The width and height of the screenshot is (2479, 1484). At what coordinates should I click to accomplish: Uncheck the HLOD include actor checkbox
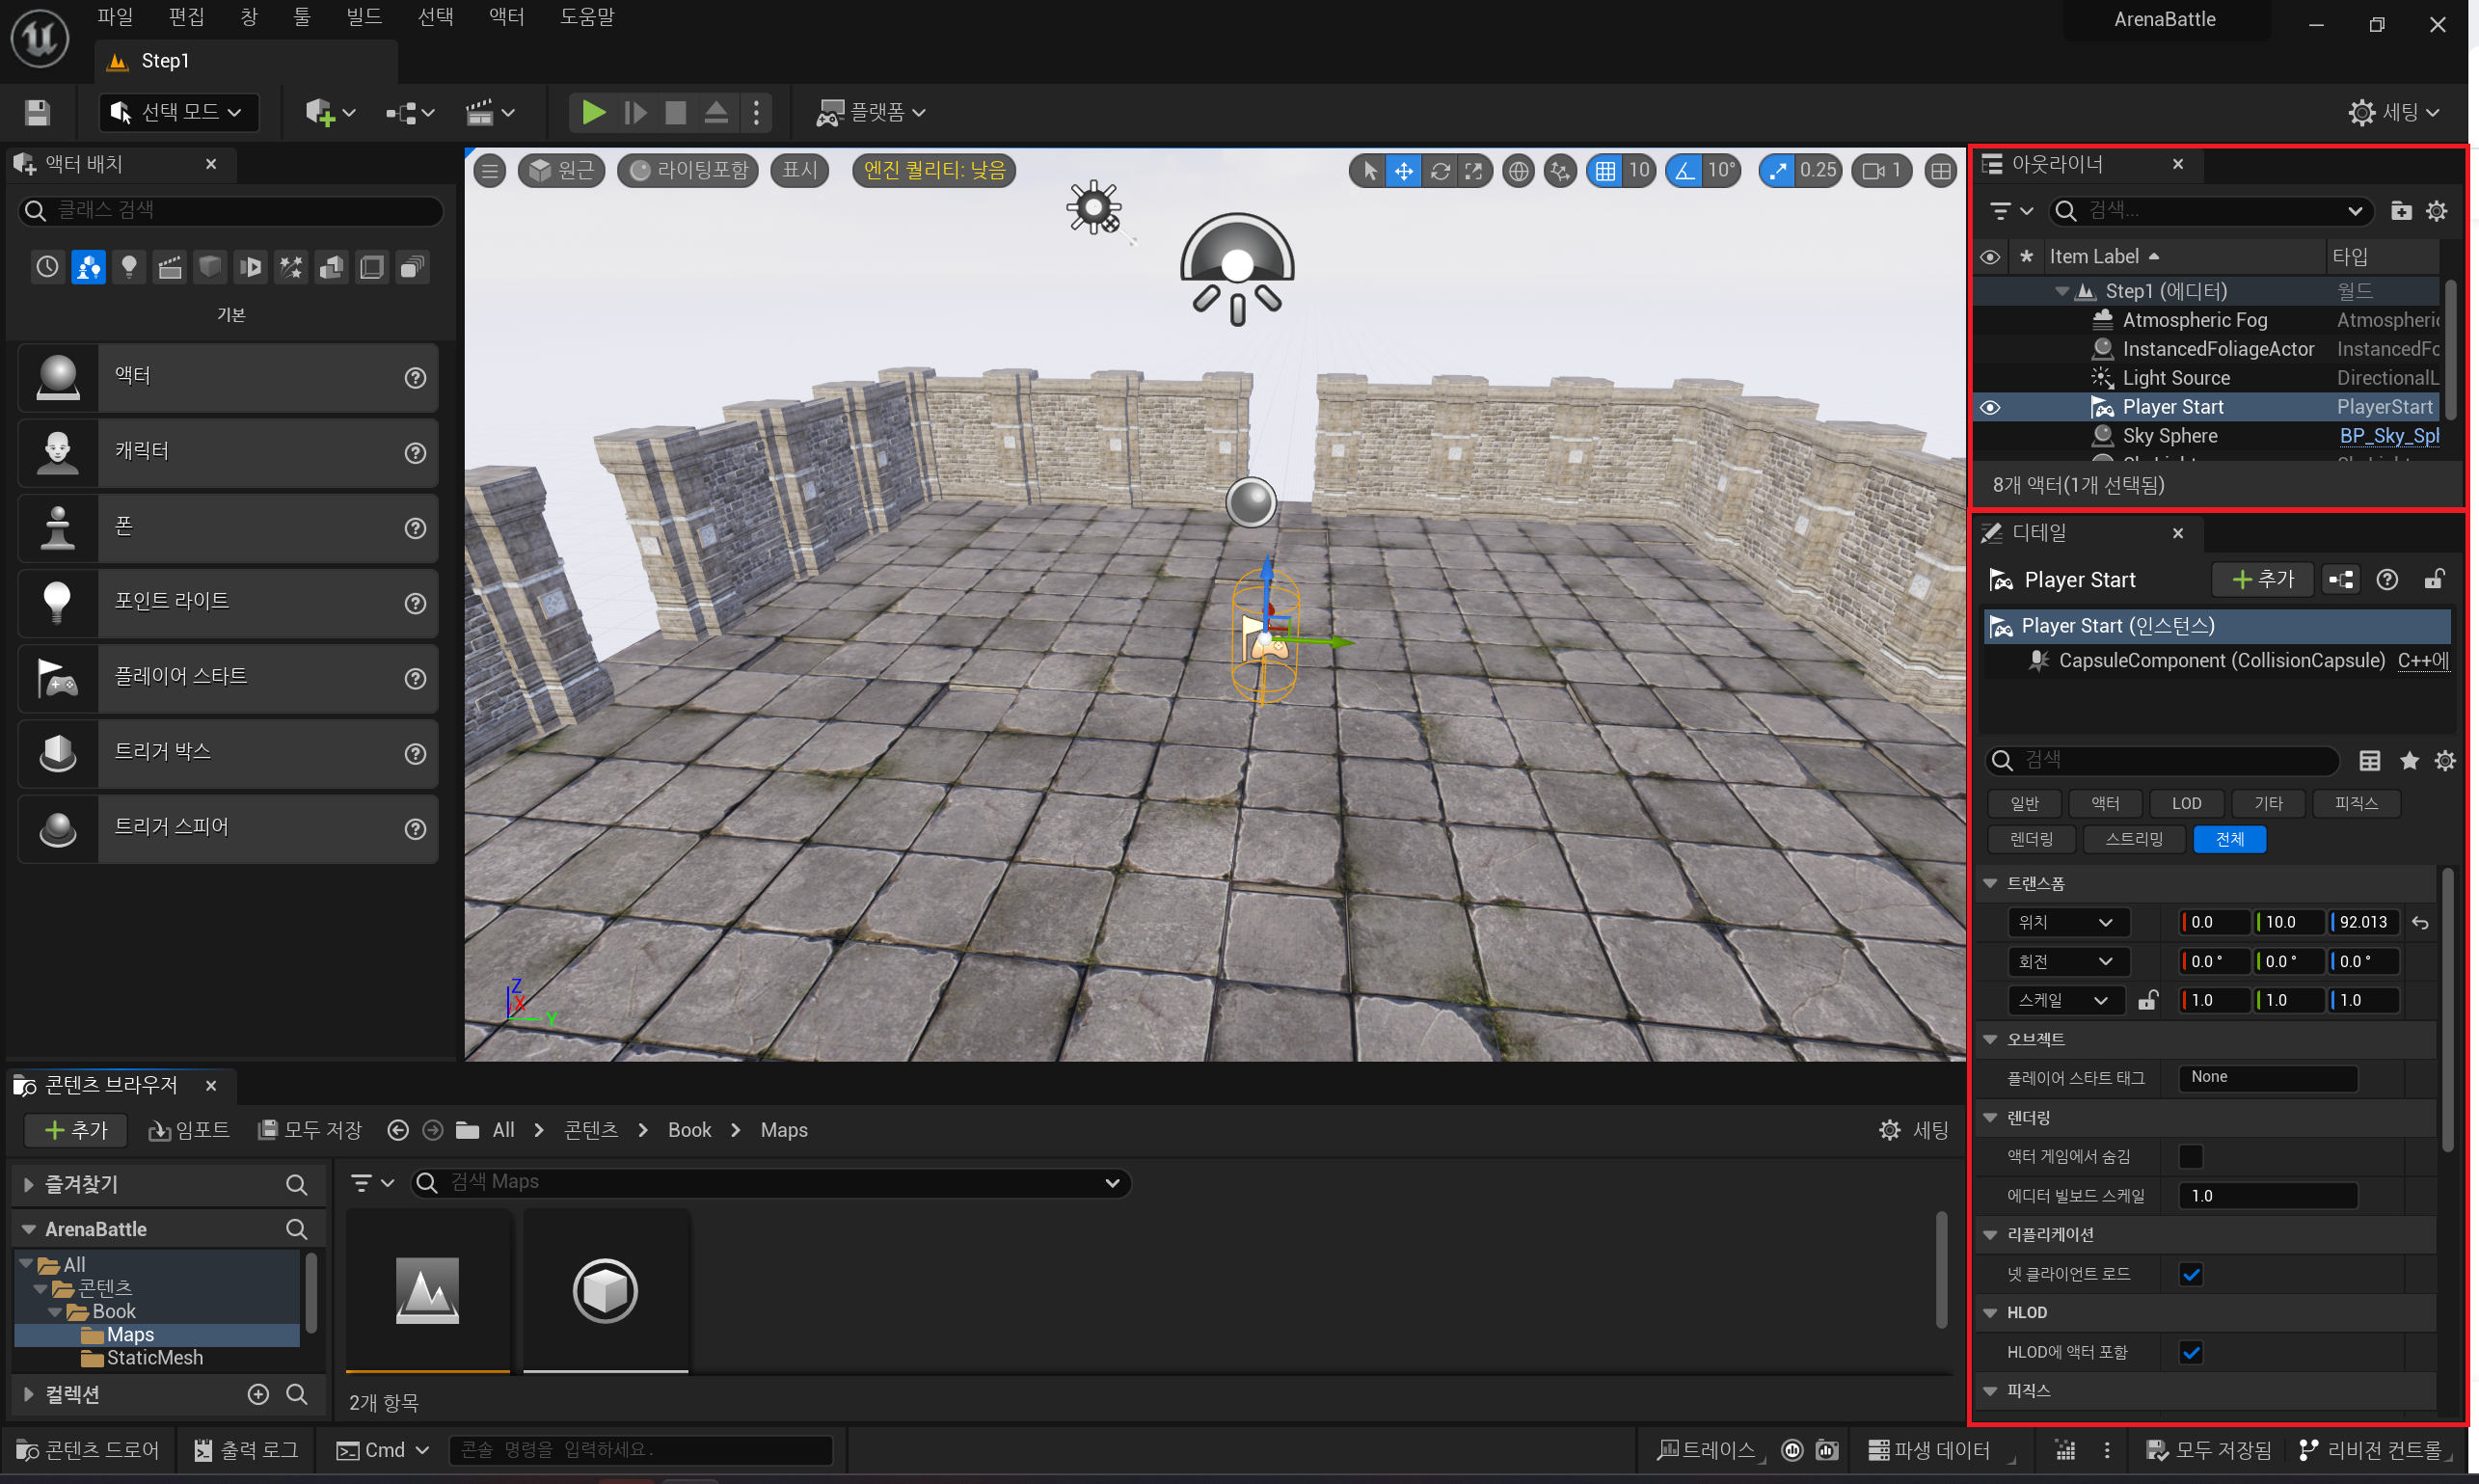[x=2190, y=1352]
